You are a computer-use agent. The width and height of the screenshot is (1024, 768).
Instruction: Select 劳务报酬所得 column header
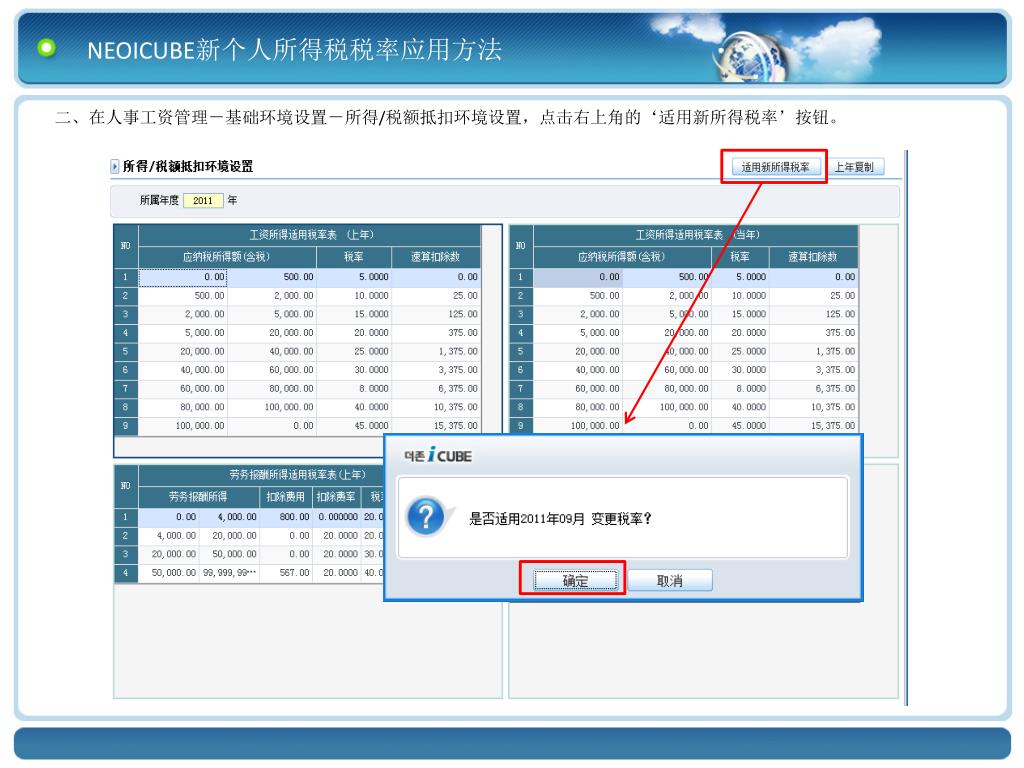click(199, 497)
